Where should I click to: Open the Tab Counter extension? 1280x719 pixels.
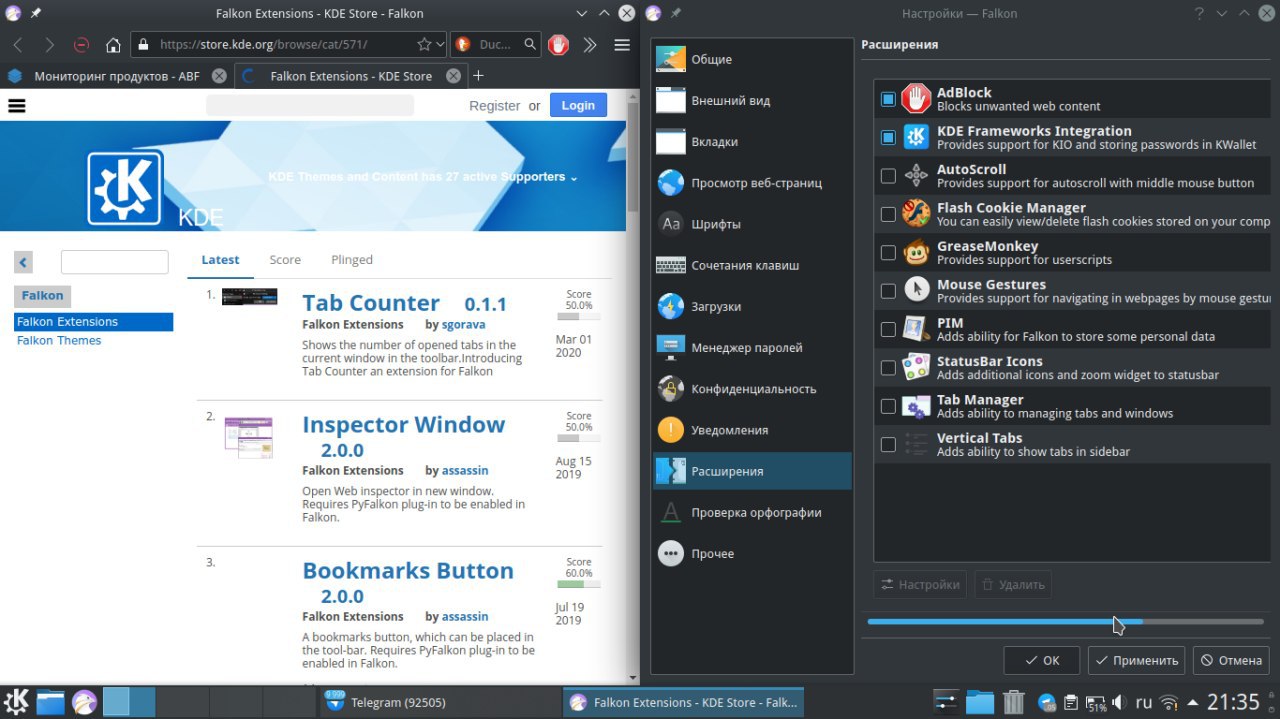(371, 303)
